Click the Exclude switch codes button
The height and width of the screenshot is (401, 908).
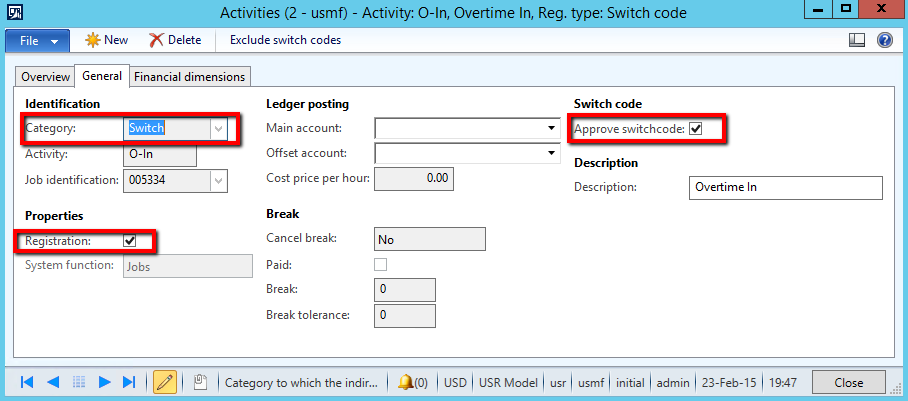(285, 40)
